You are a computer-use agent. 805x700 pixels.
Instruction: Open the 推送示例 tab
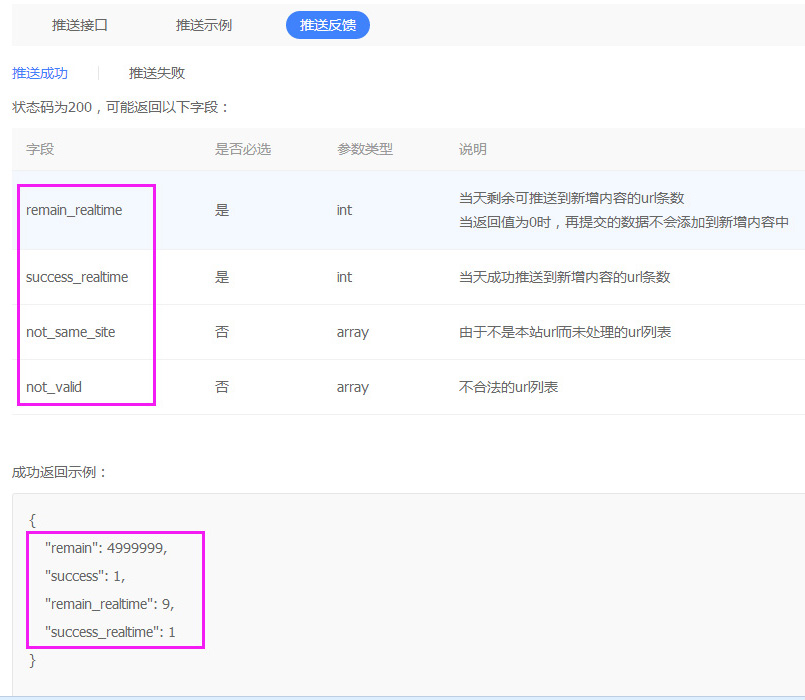point(203,25)
